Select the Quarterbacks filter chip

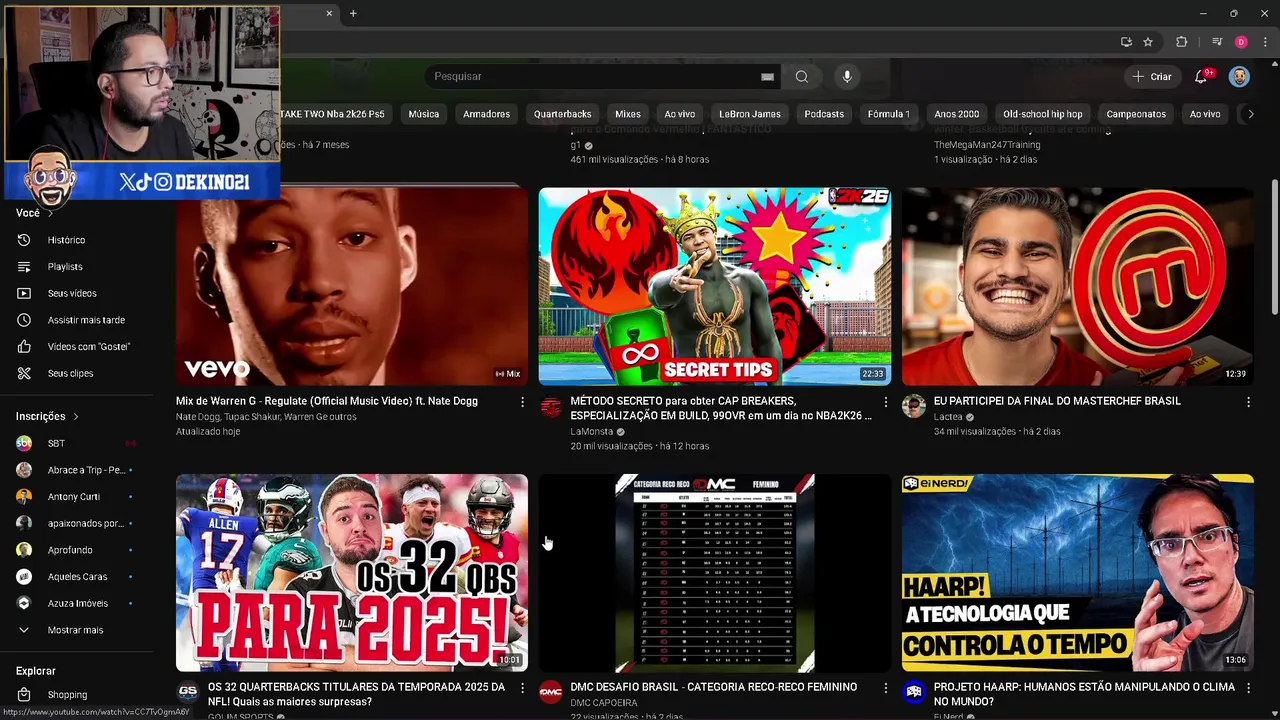coord(562,114)
